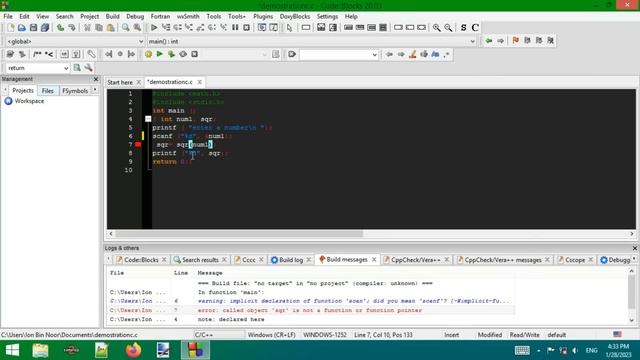
Task: Open the Search results tab
Action: [x=200, y=260]
